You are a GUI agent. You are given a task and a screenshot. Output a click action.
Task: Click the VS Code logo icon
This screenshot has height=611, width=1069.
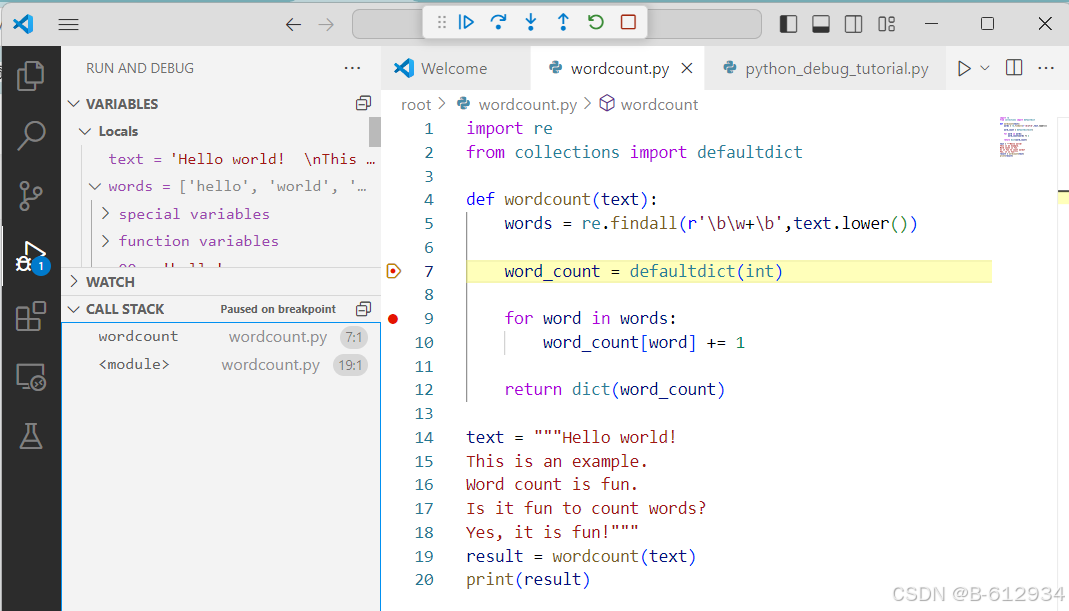tap(23, 24)
